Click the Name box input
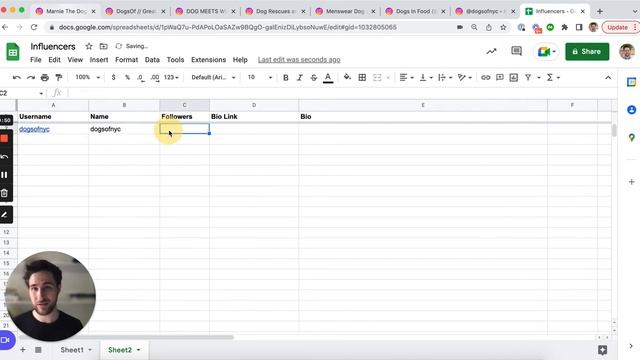640x360 pixels. pos(20,93)
